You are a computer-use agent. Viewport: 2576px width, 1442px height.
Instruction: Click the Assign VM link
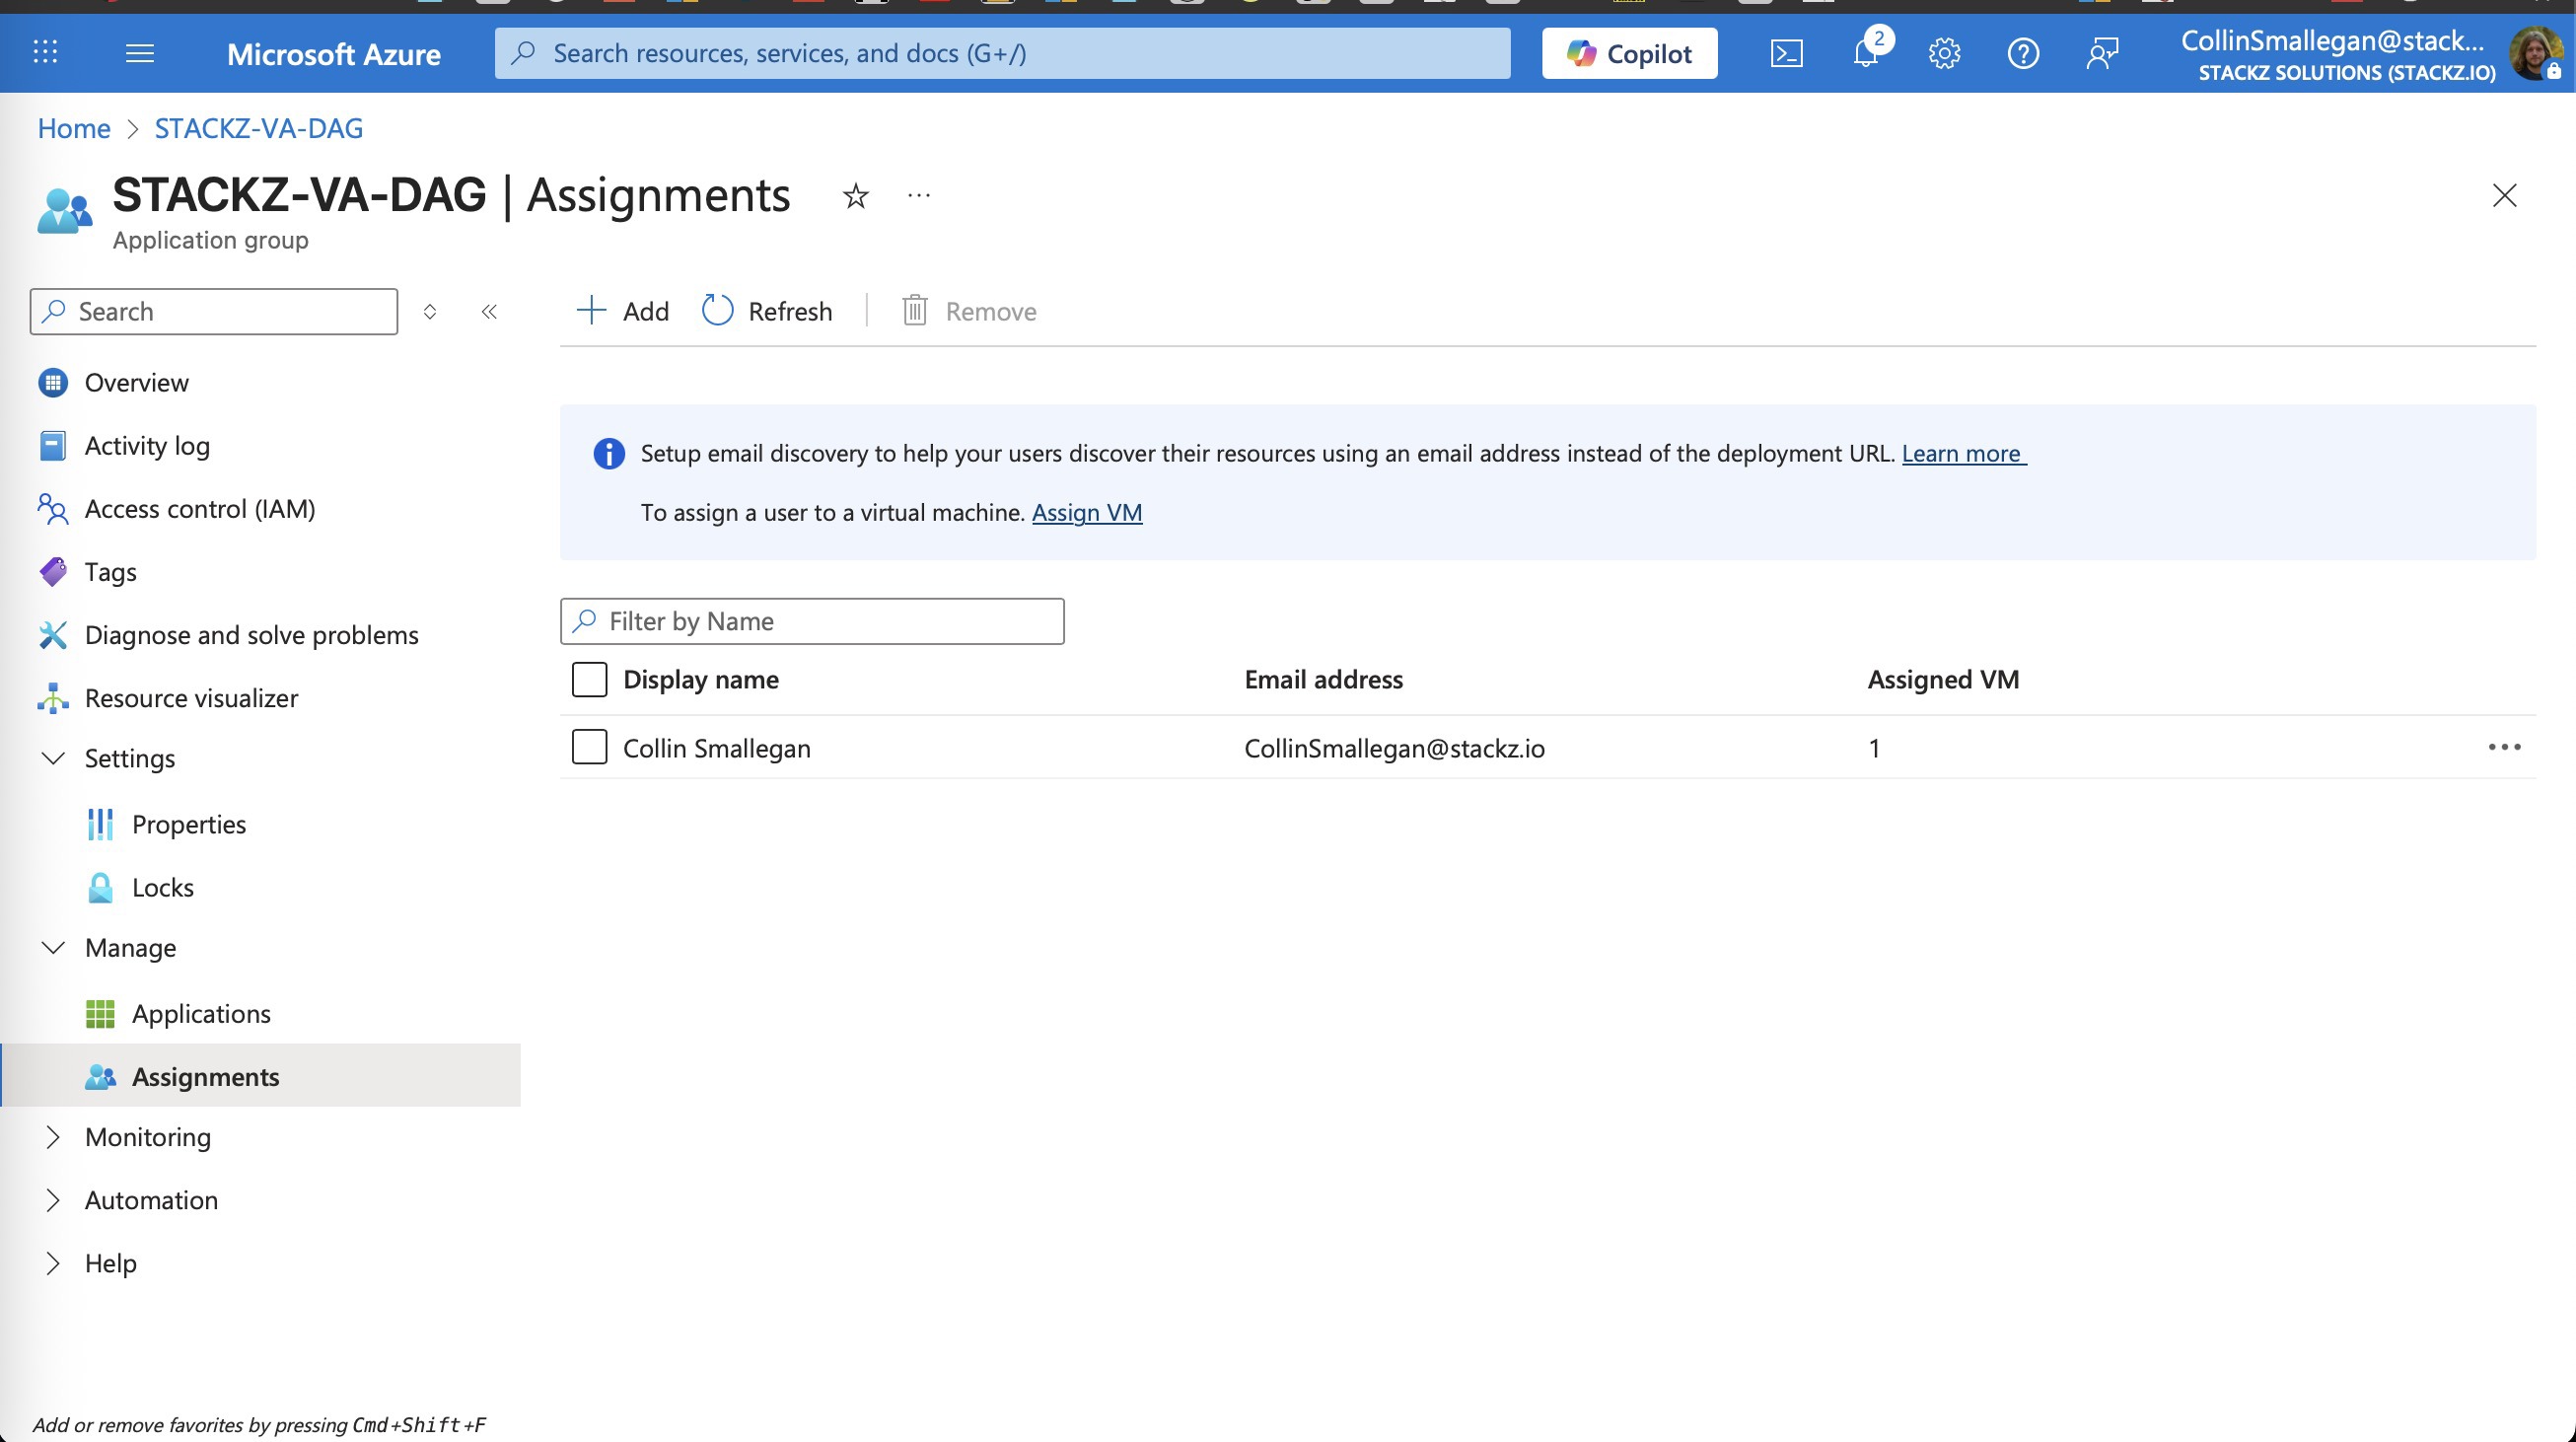click(1087, 512)
